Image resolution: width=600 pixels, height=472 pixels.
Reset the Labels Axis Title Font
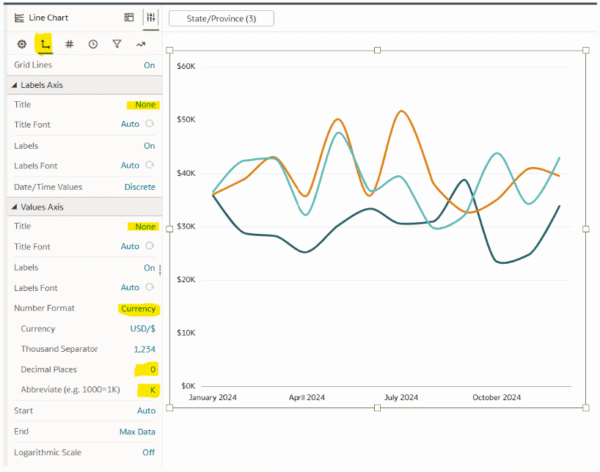tap(150, 124)
